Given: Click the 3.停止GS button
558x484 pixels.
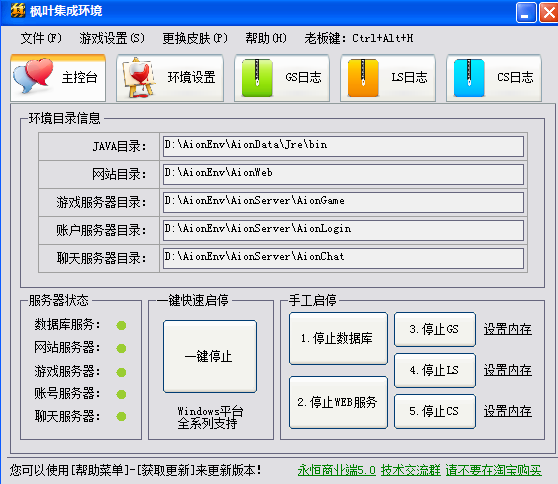Looking at the screenshot, I should coord(435,329).
